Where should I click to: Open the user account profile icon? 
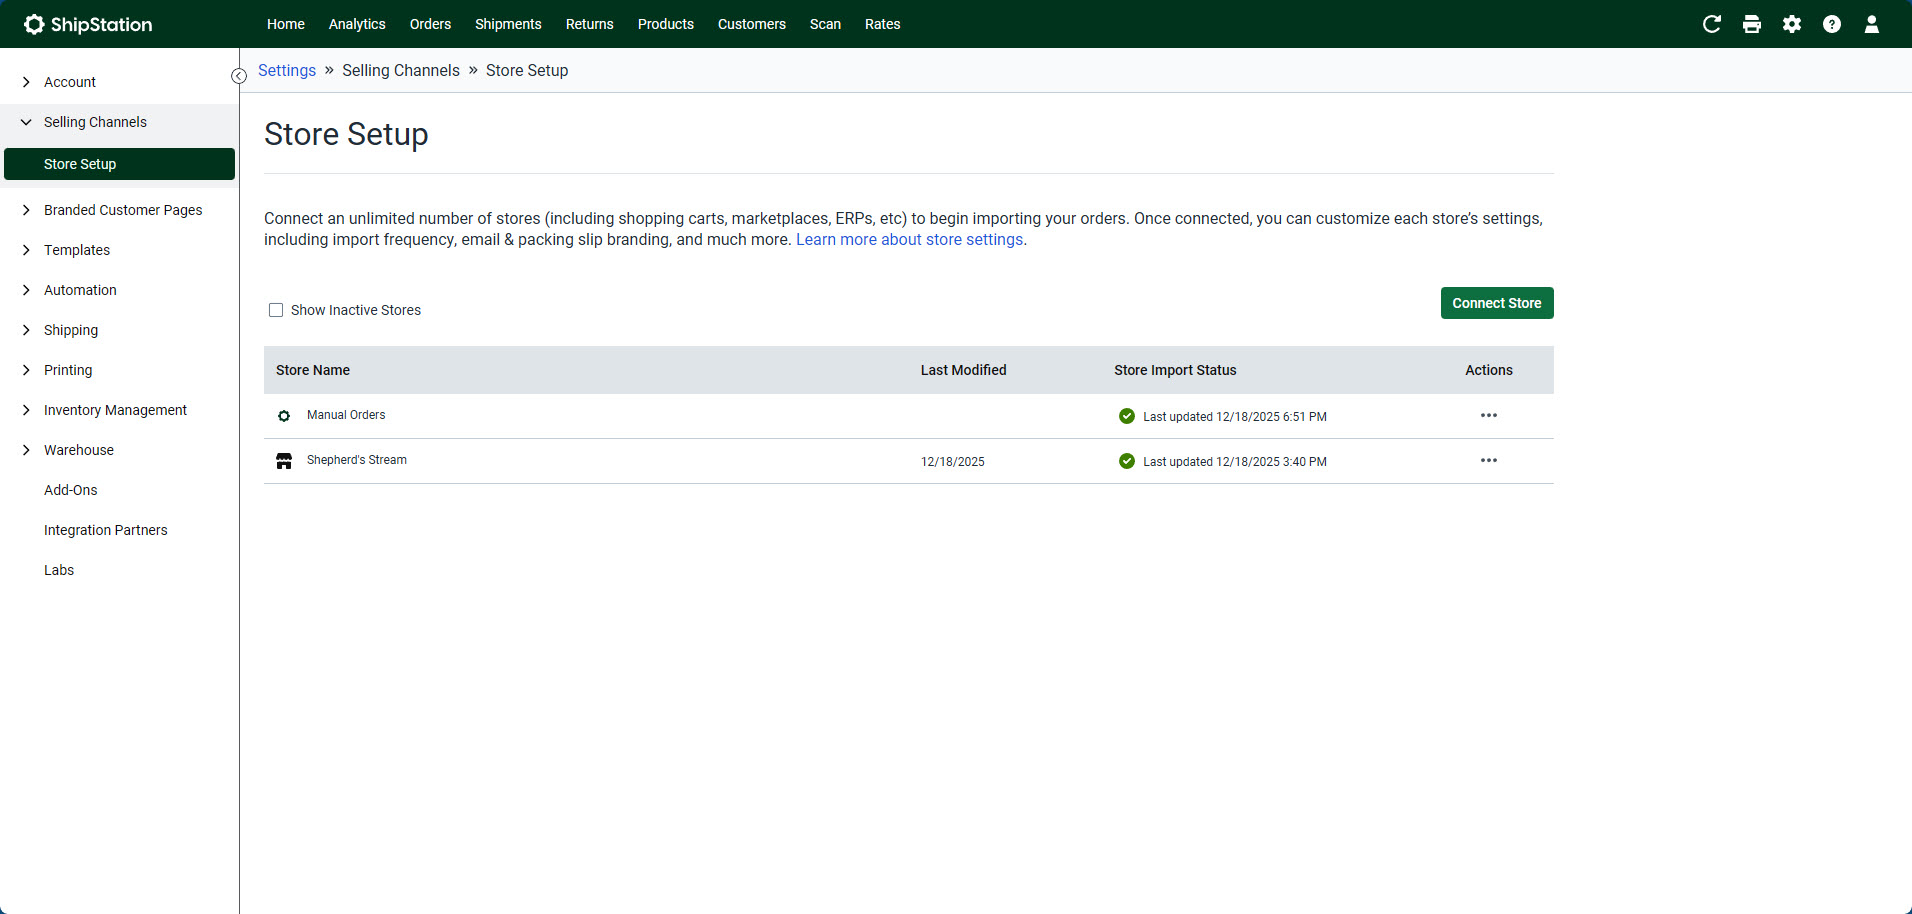(x=1871, y=24)
